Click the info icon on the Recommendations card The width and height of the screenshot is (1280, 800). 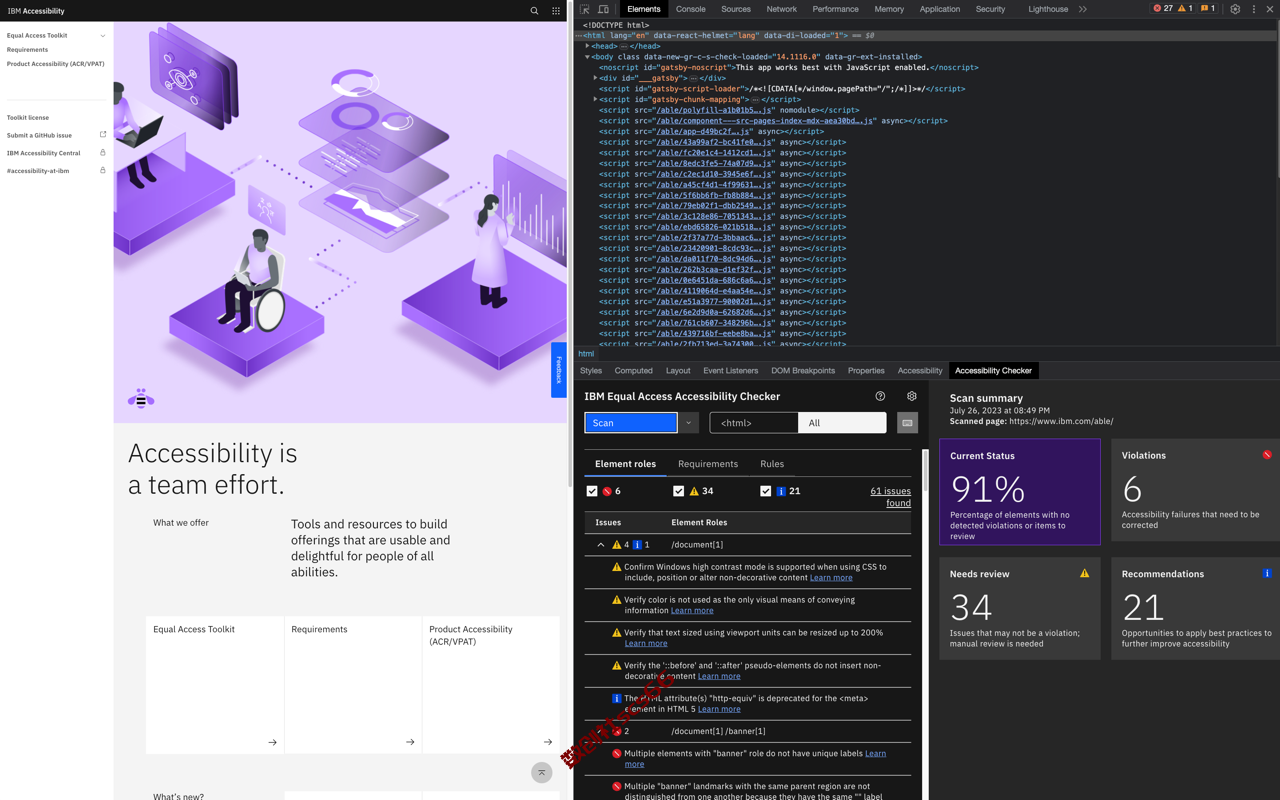click(1267, 574)
